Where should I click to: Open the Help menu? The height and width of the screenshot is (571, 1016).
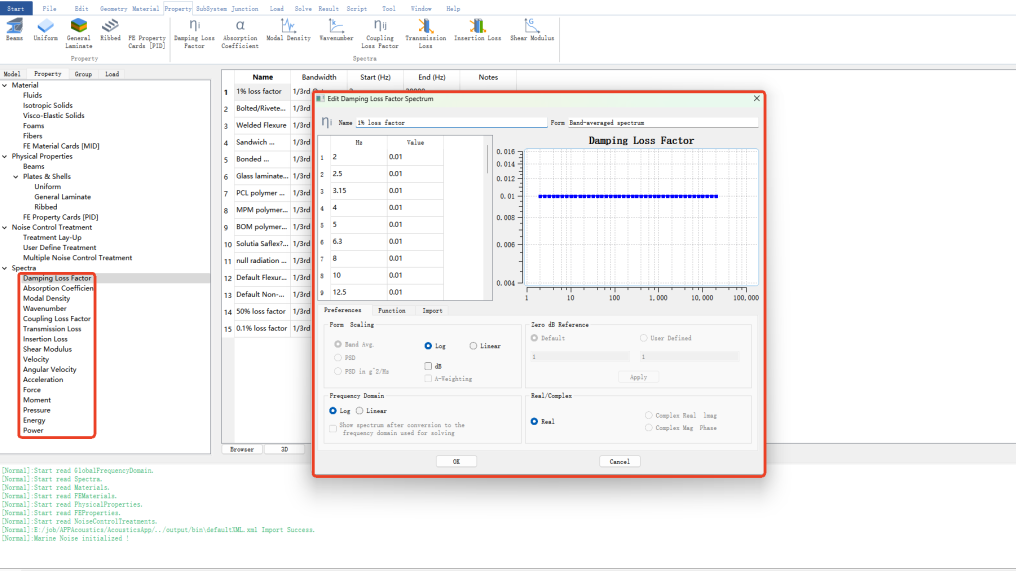[453, 8]
